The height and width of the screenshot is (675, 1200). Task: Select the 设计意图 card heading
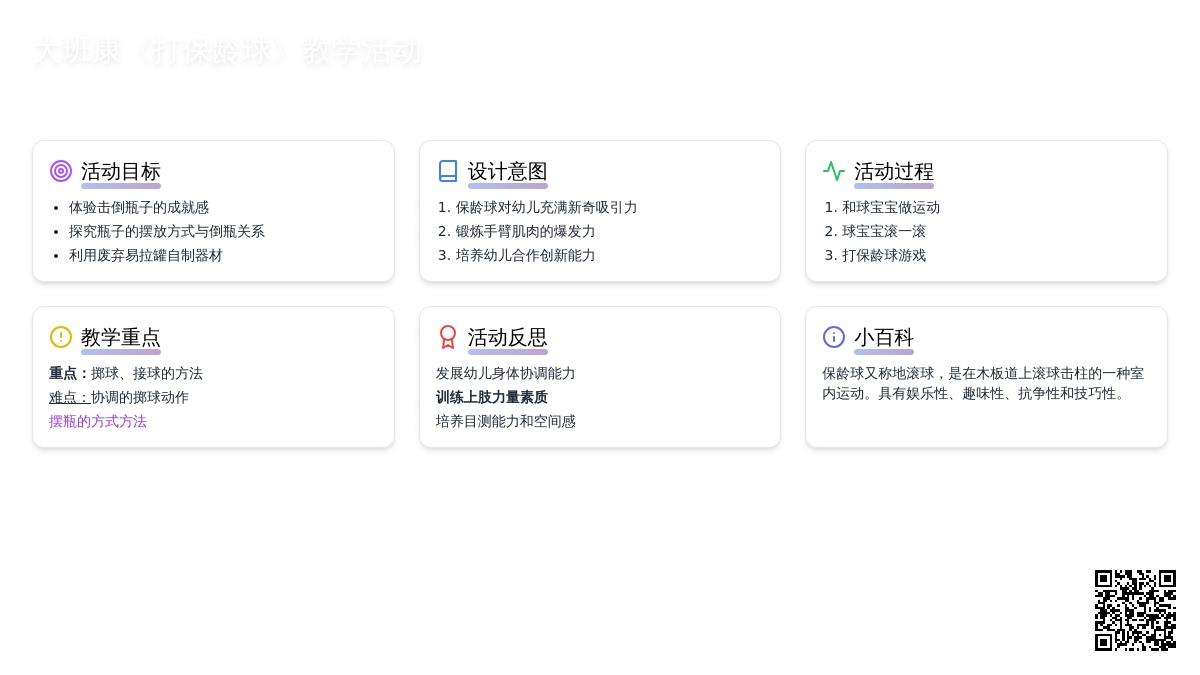click(x=507, y=172)
